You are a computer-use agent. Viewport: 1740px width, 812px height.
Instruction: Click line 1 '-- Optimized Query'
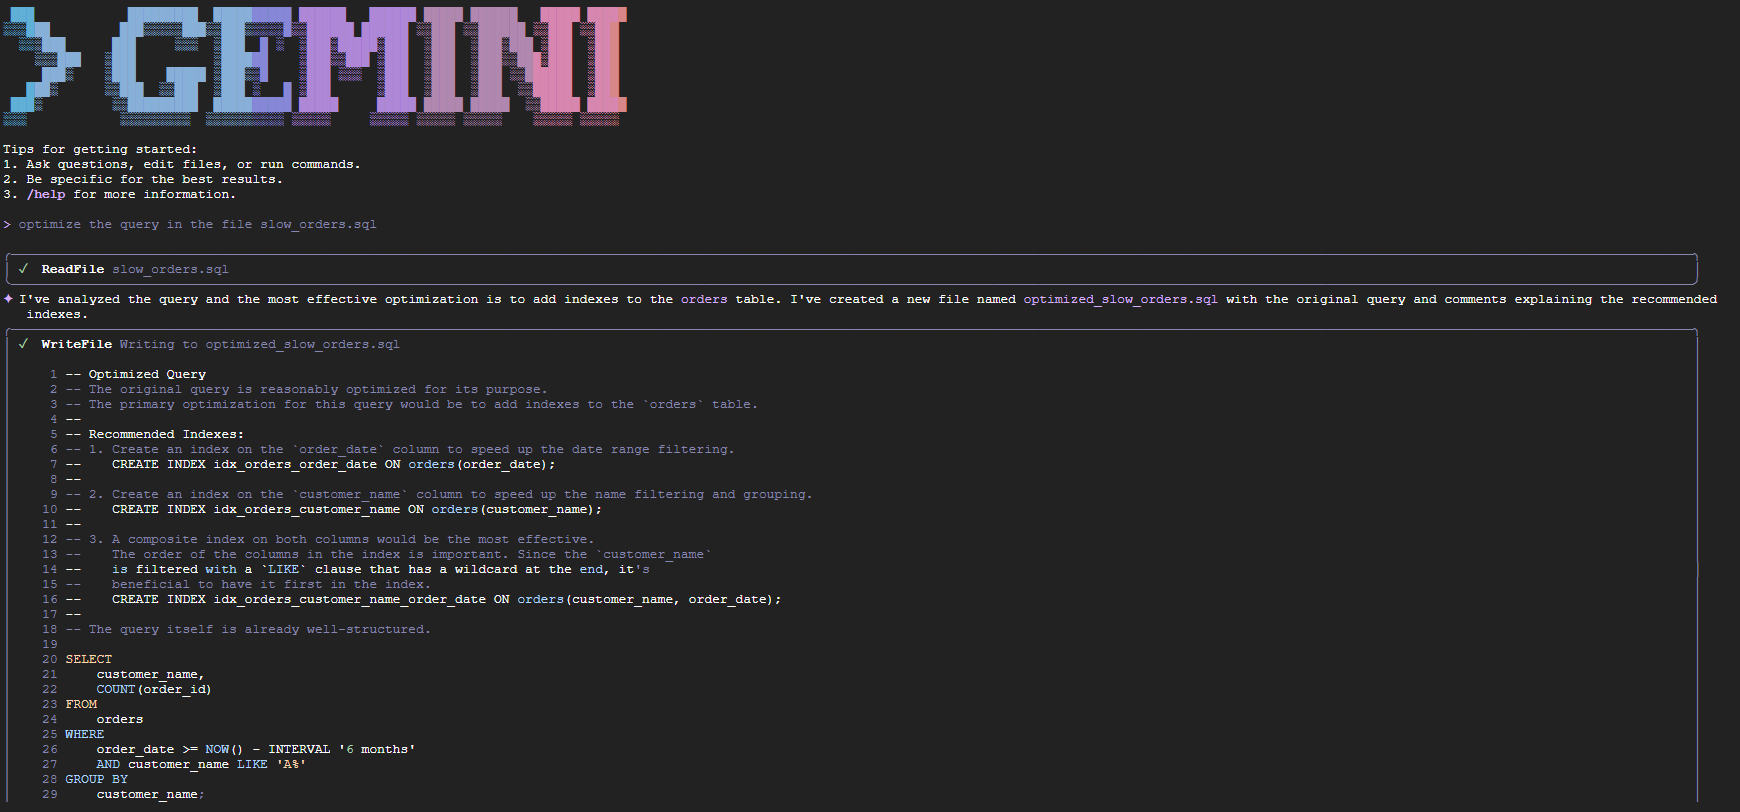(x=136, y=374)
